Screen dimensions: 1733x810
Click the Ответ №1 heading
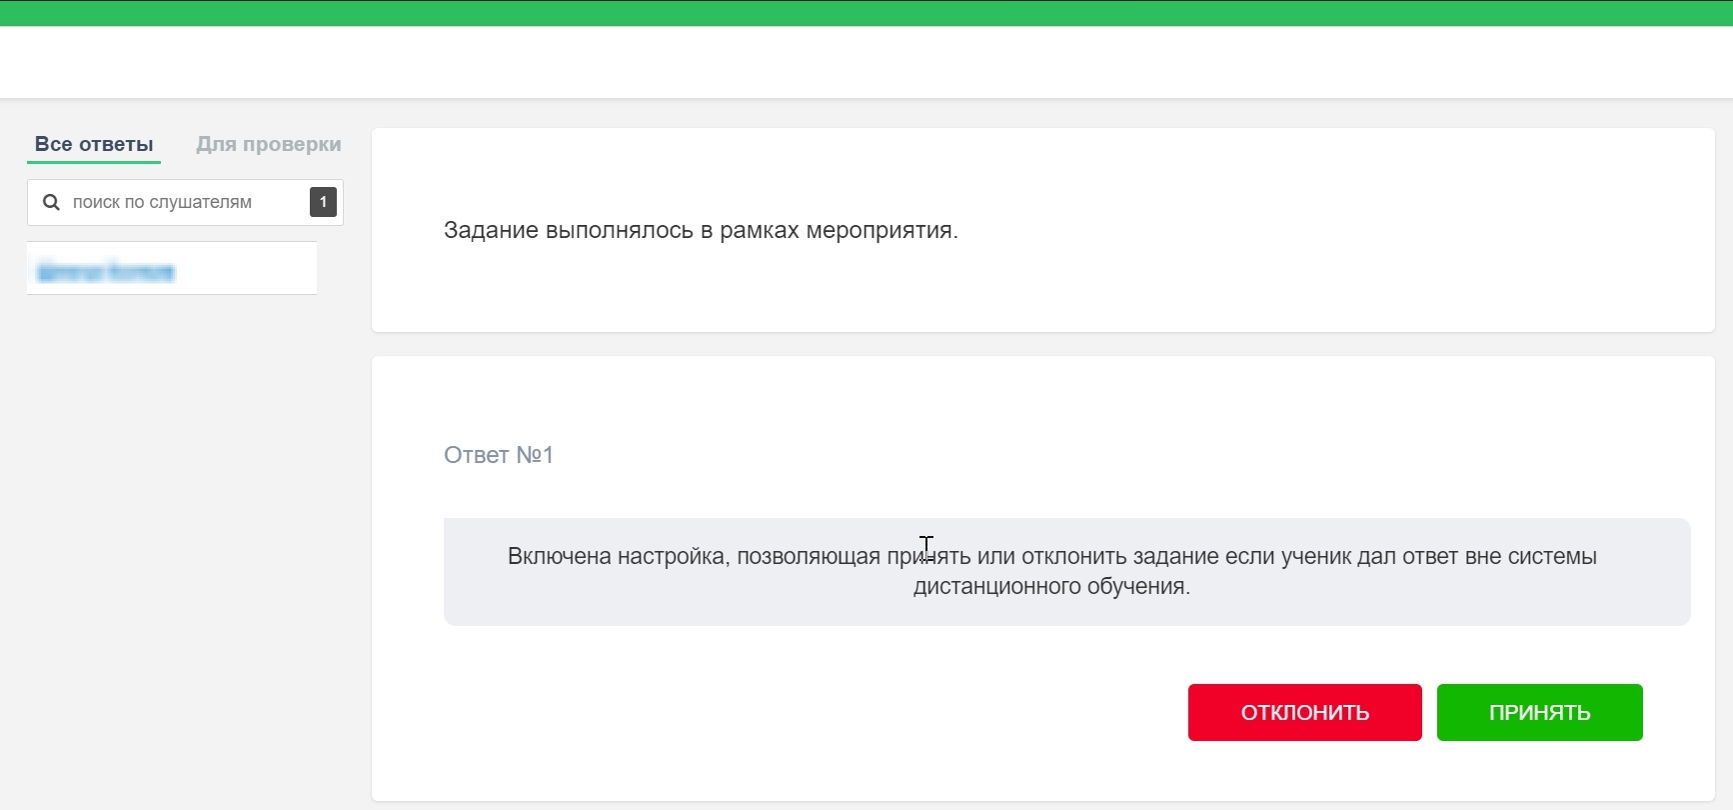pos(498,455)
